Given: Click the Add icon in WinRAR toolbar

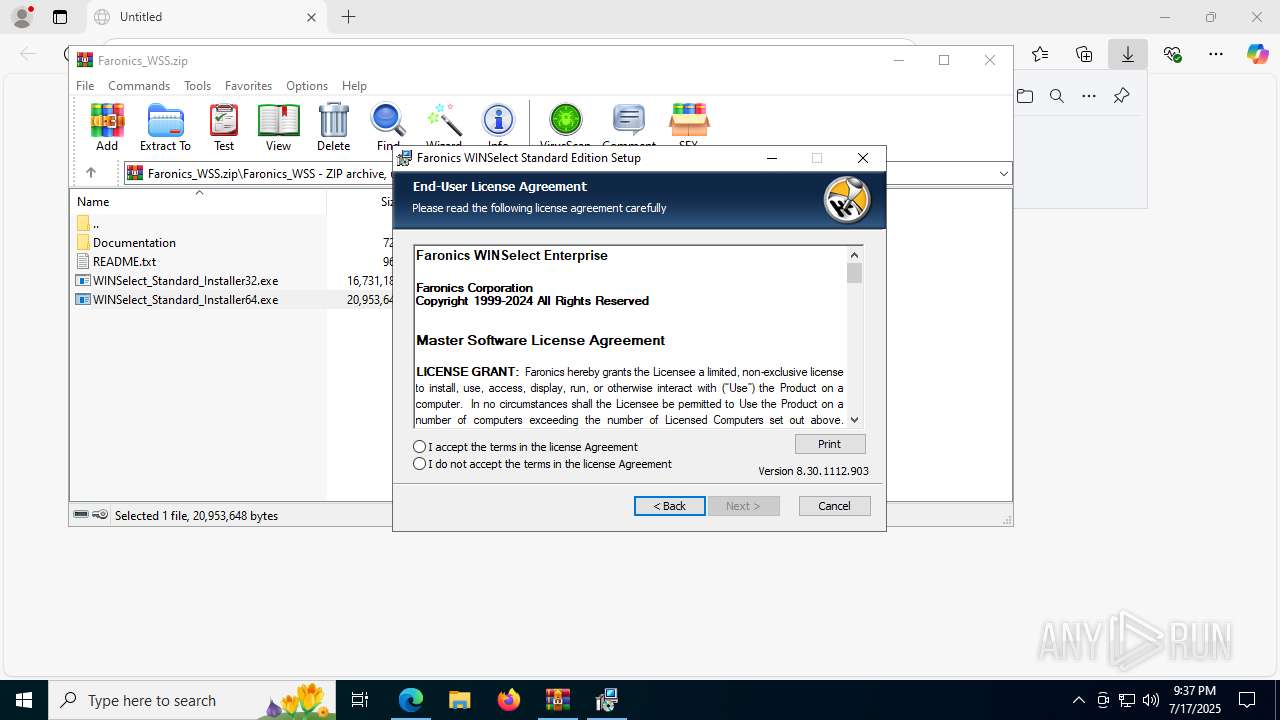Looking at the screenshot, I should (x=107, y=127).
